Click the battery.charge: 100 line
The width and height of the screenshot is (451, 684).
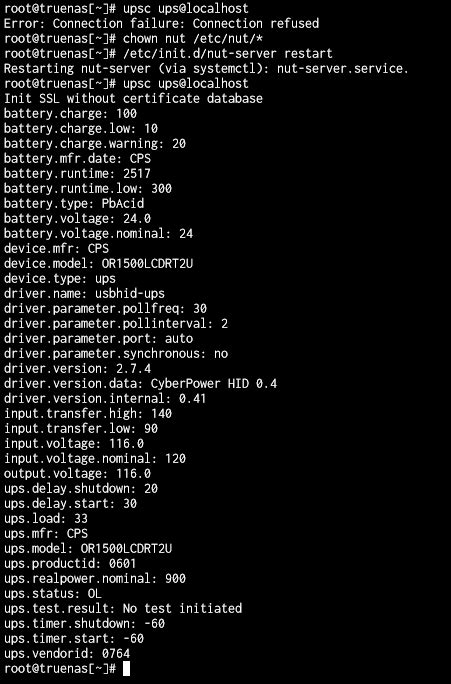click(x=70, y=114)
